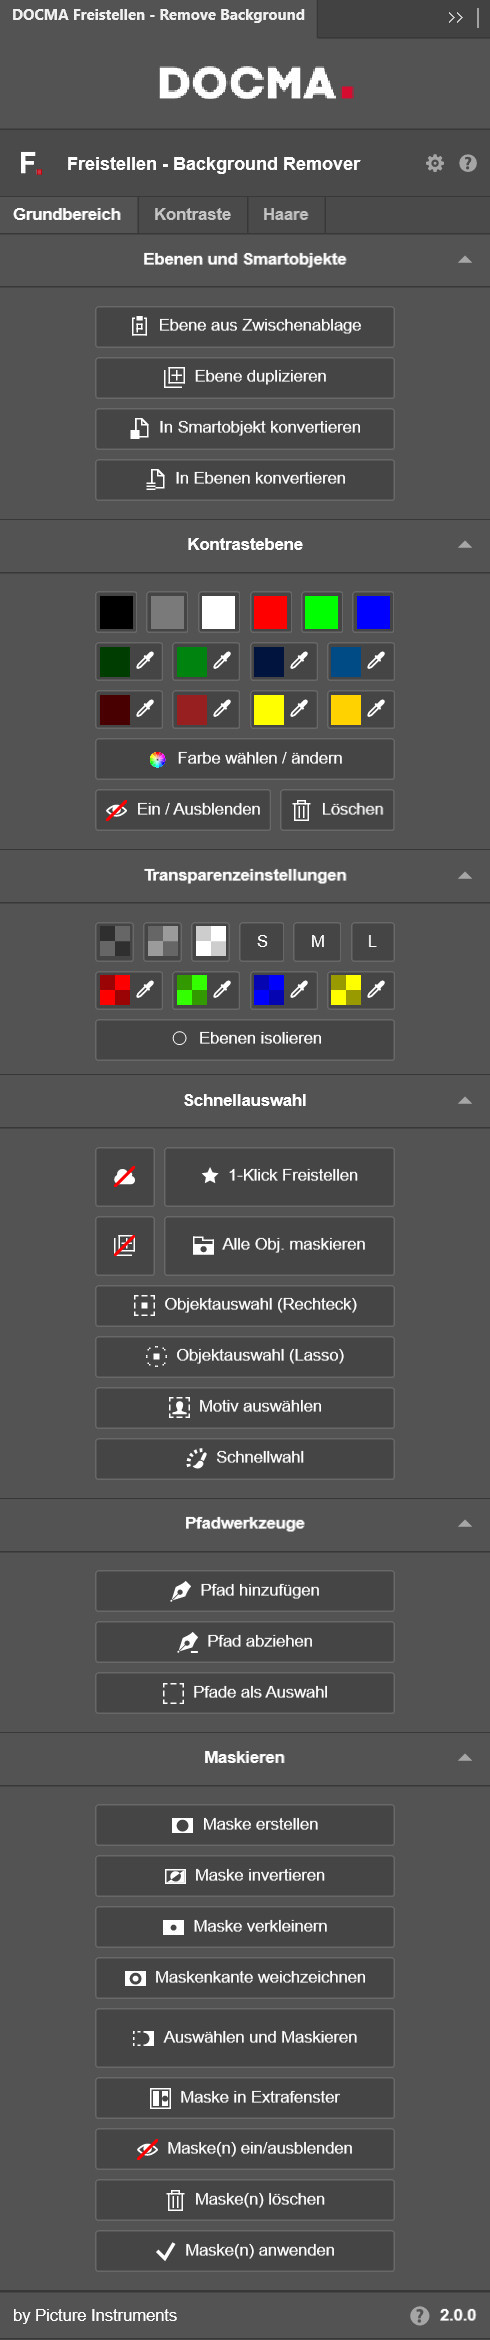This screenshot has width=490, height=2340.
Task: Click the help question mark in header
Action: (x=468, y=163)
